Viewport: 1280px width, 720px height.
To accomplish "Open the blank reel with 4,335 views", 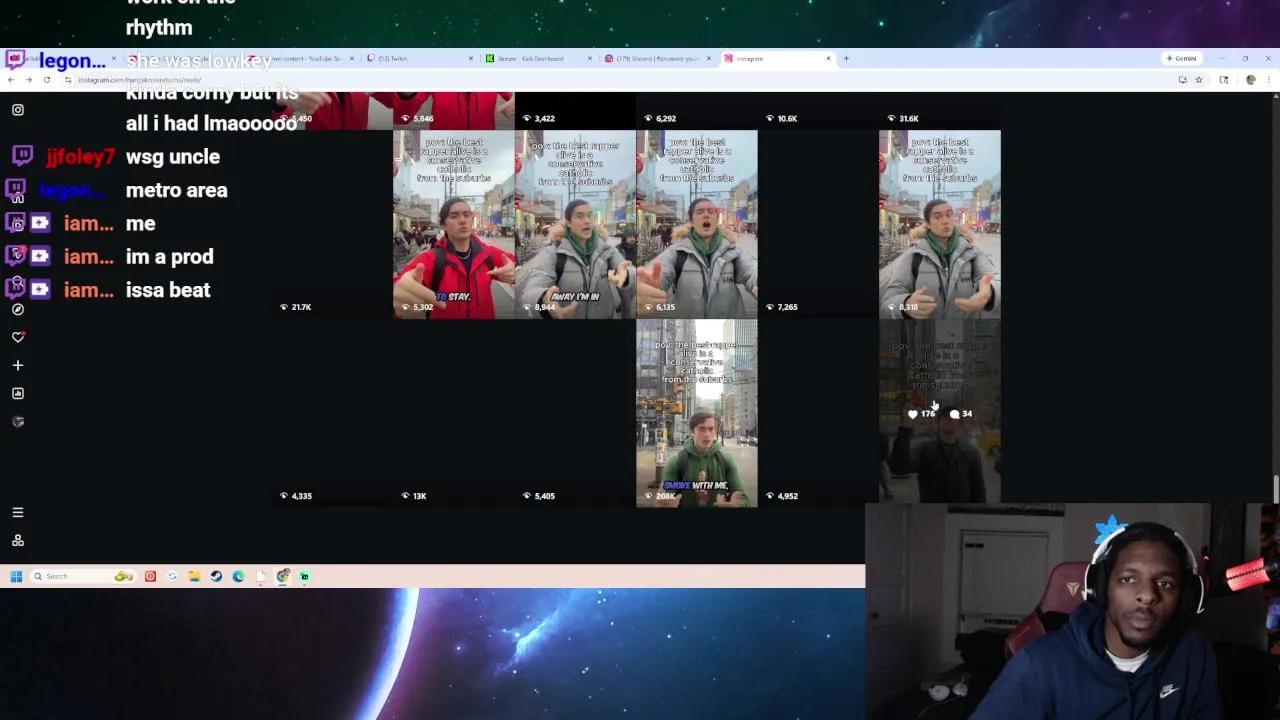I will [x=332, y=413].
